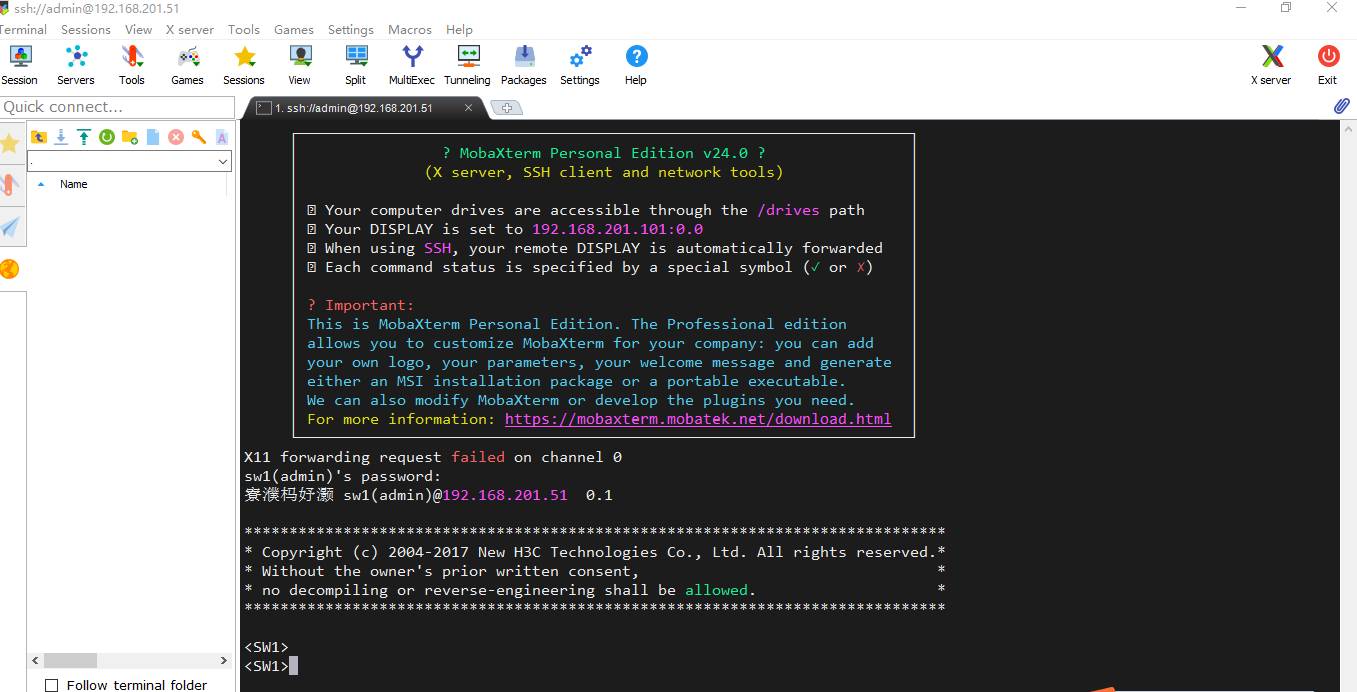The width and height of the screenshot is (1357, 692).
Task: Open the Sessions star icon in toolbar
Action: tap(244, 65)
